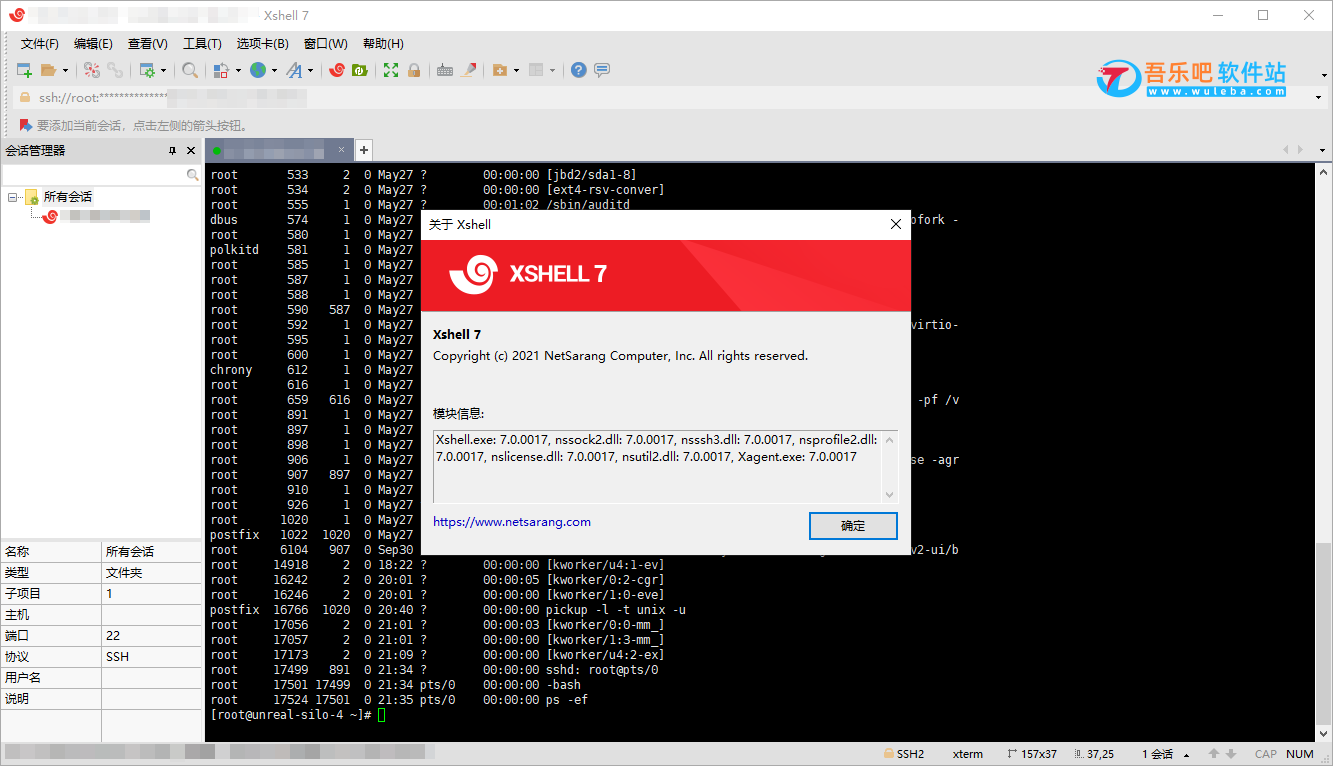This screenshot has width=1333, height=766.
Task: Click the Font 'A' toolbar icon
Action: pyautogui.click(x=294, y=70)
